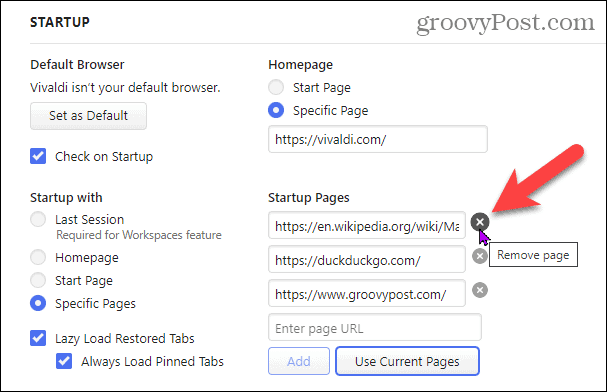
Task: Click the Wikipedia startup page URL field
Action: pos(367,226)
